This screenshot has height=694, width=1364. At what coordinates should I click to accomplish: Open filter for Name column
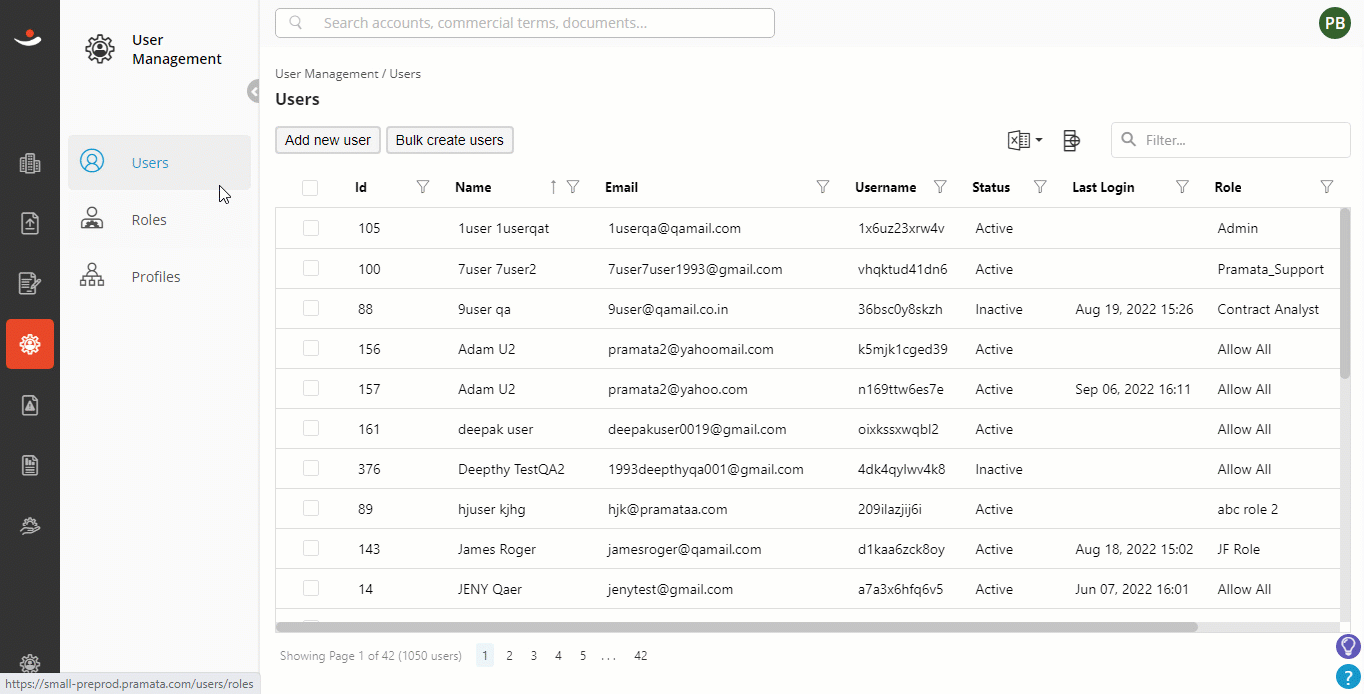click(x=573, y=187)
